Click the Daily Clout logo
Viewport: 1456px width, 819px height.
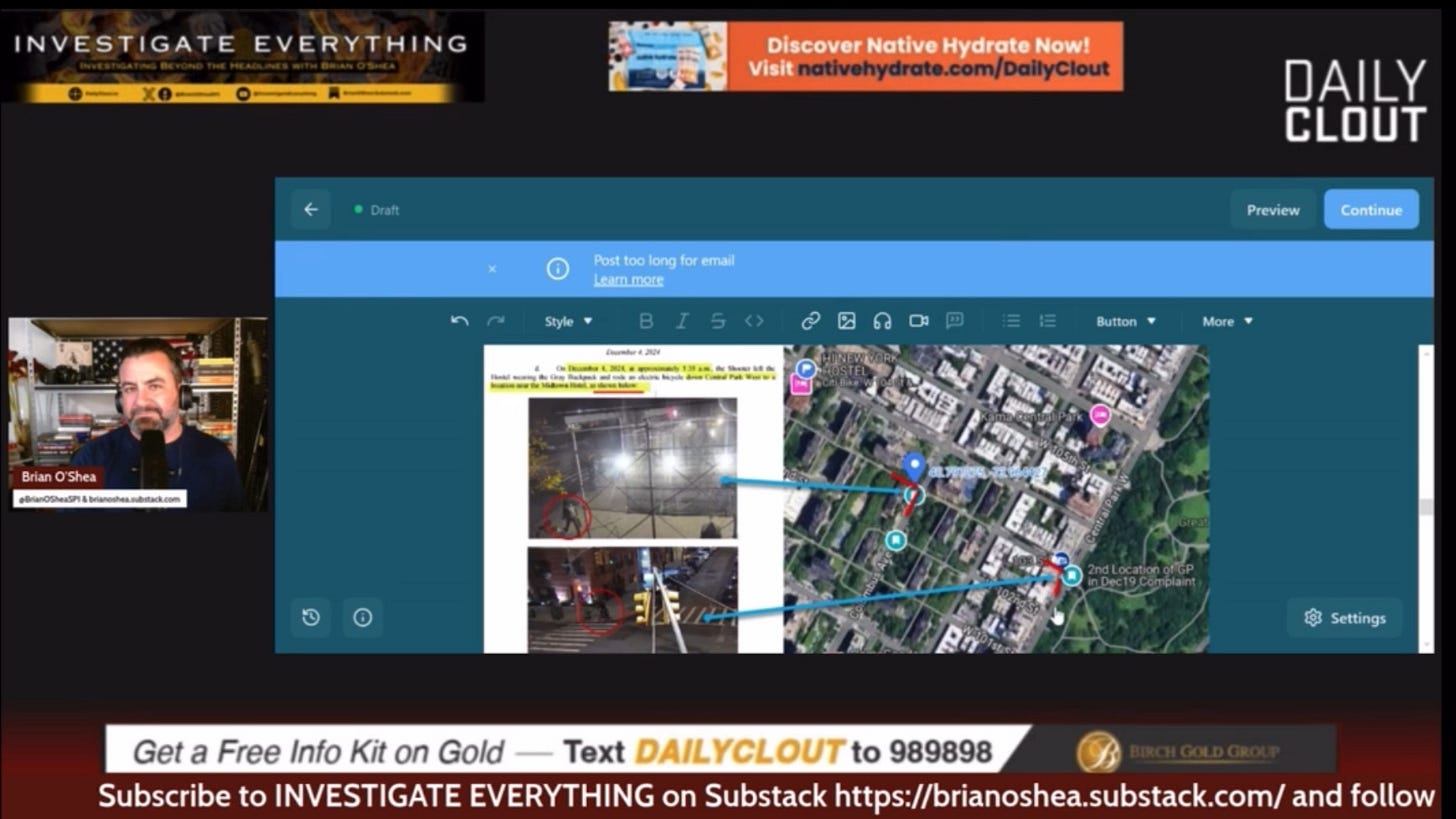pos(1355,101)
